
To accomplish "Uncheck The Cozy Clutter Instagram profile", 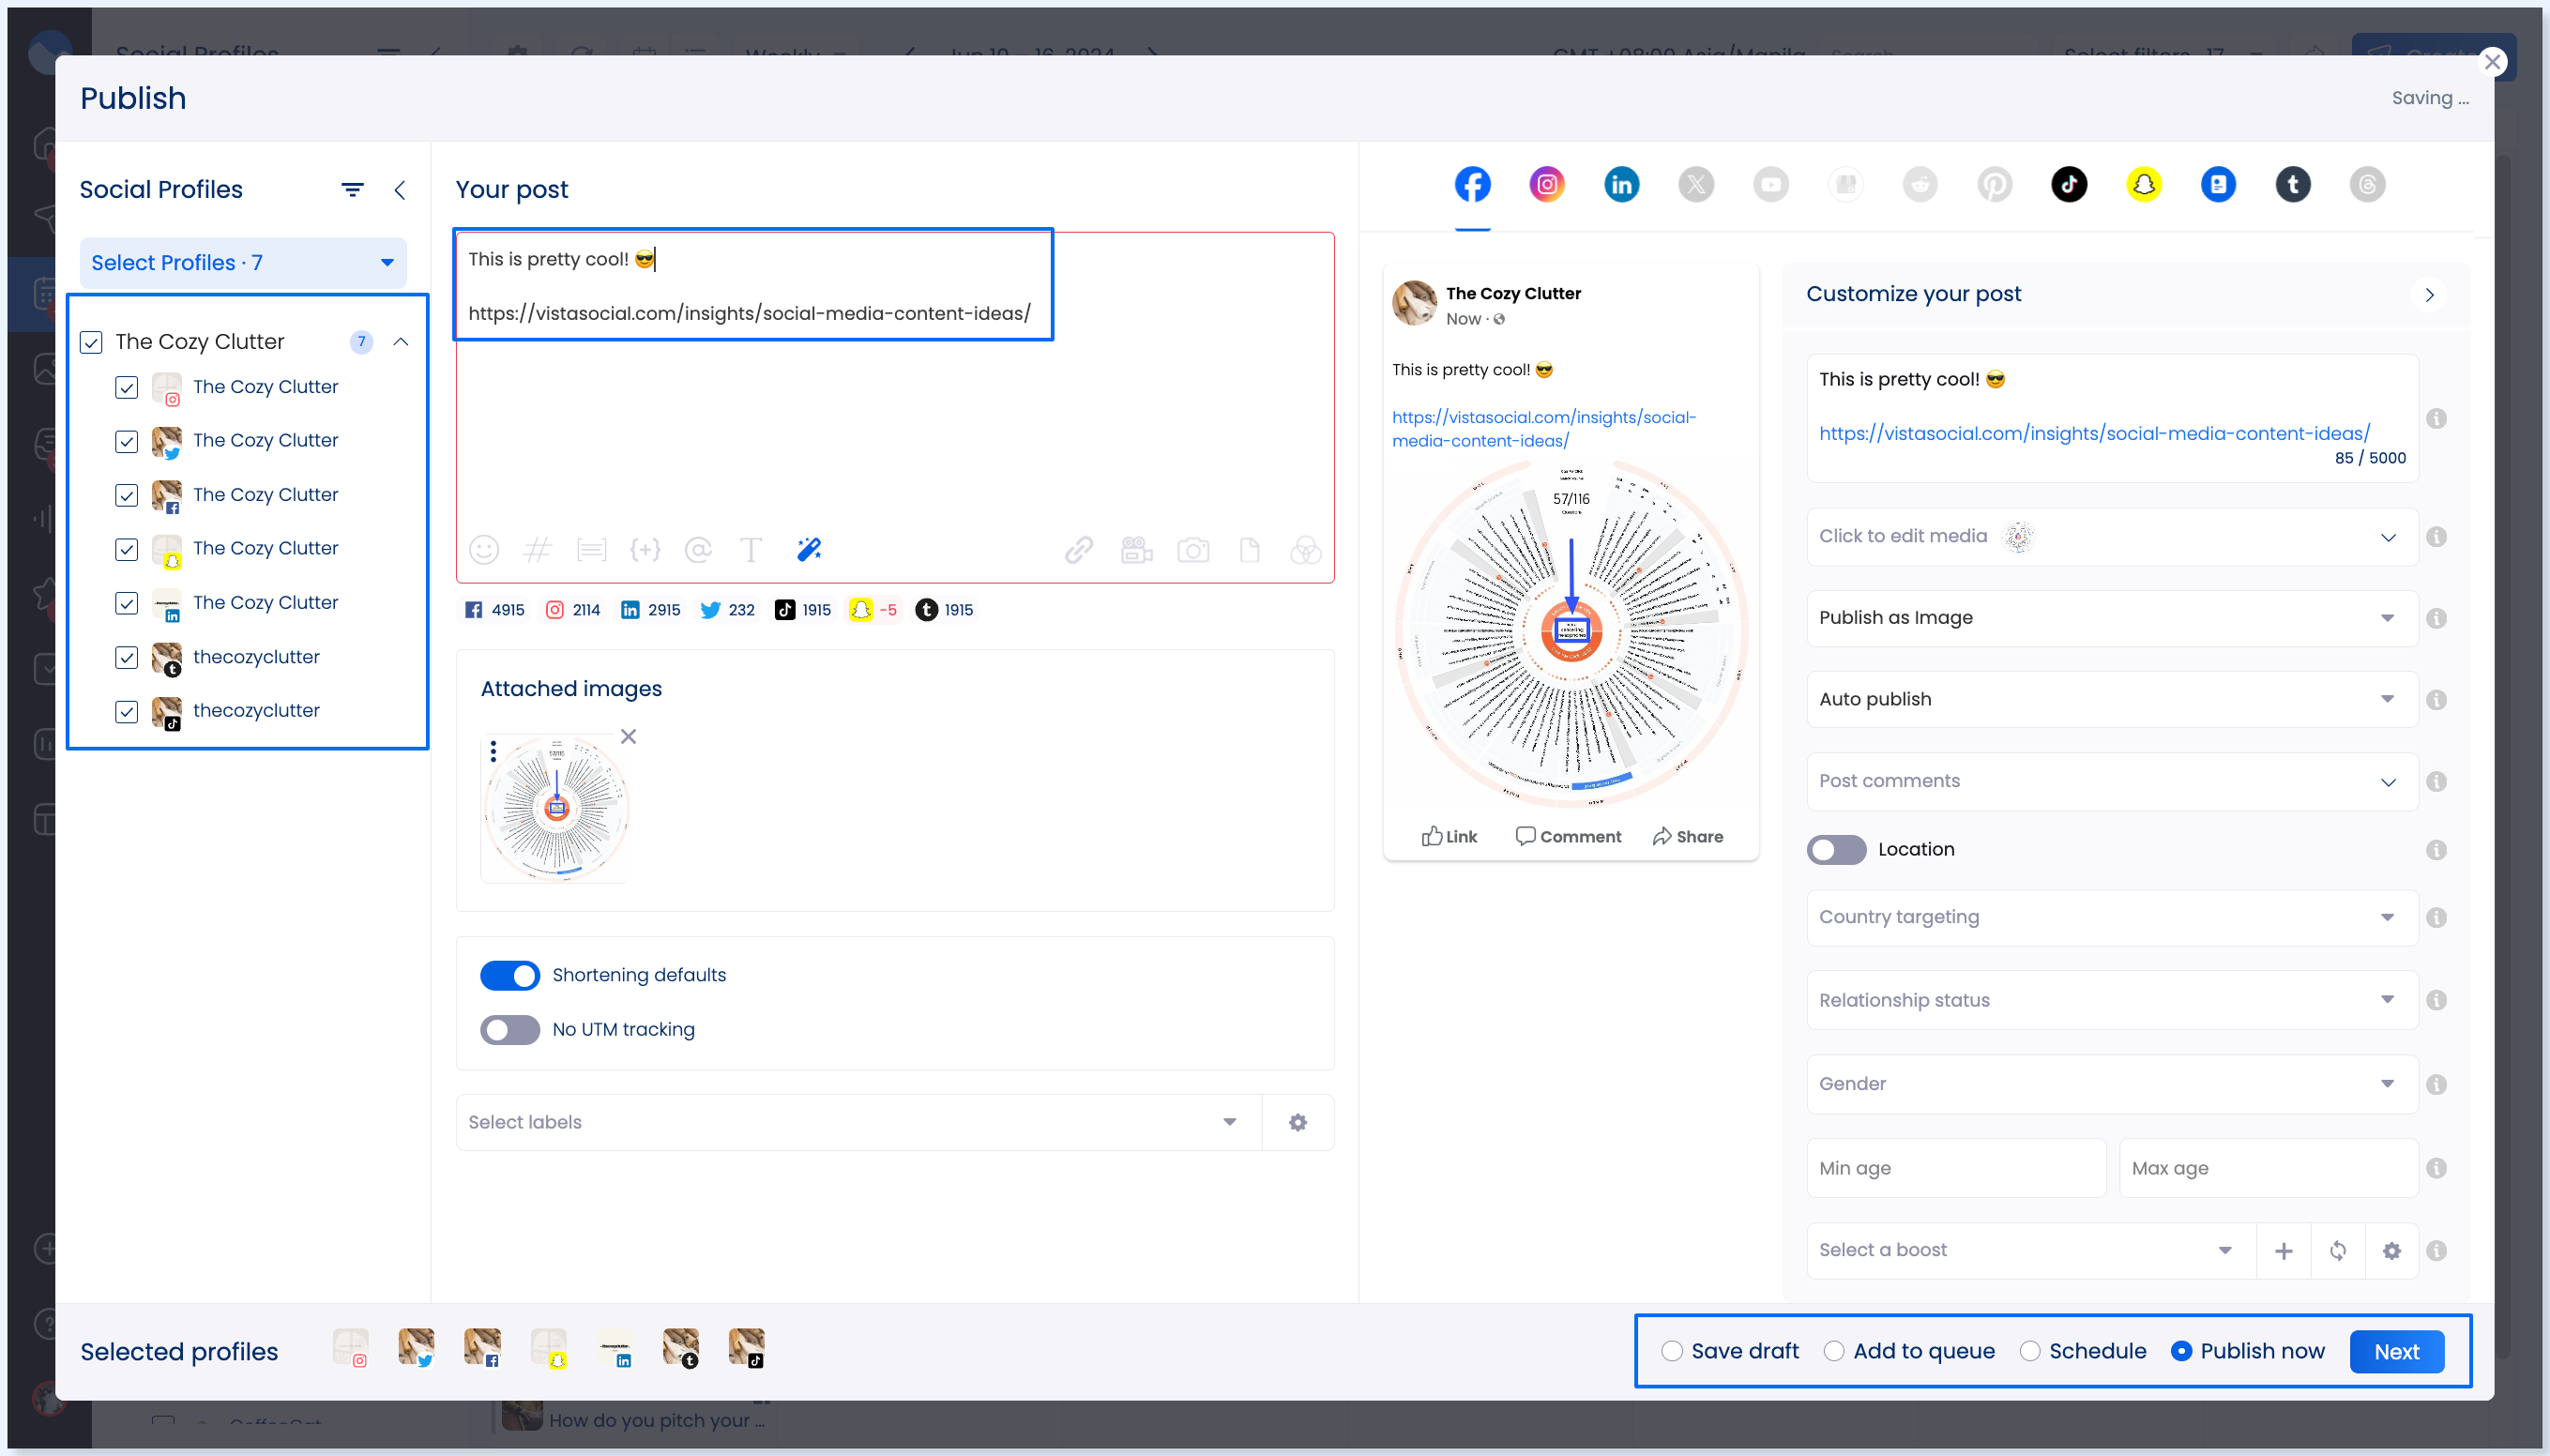I will [x=126, y=387].
